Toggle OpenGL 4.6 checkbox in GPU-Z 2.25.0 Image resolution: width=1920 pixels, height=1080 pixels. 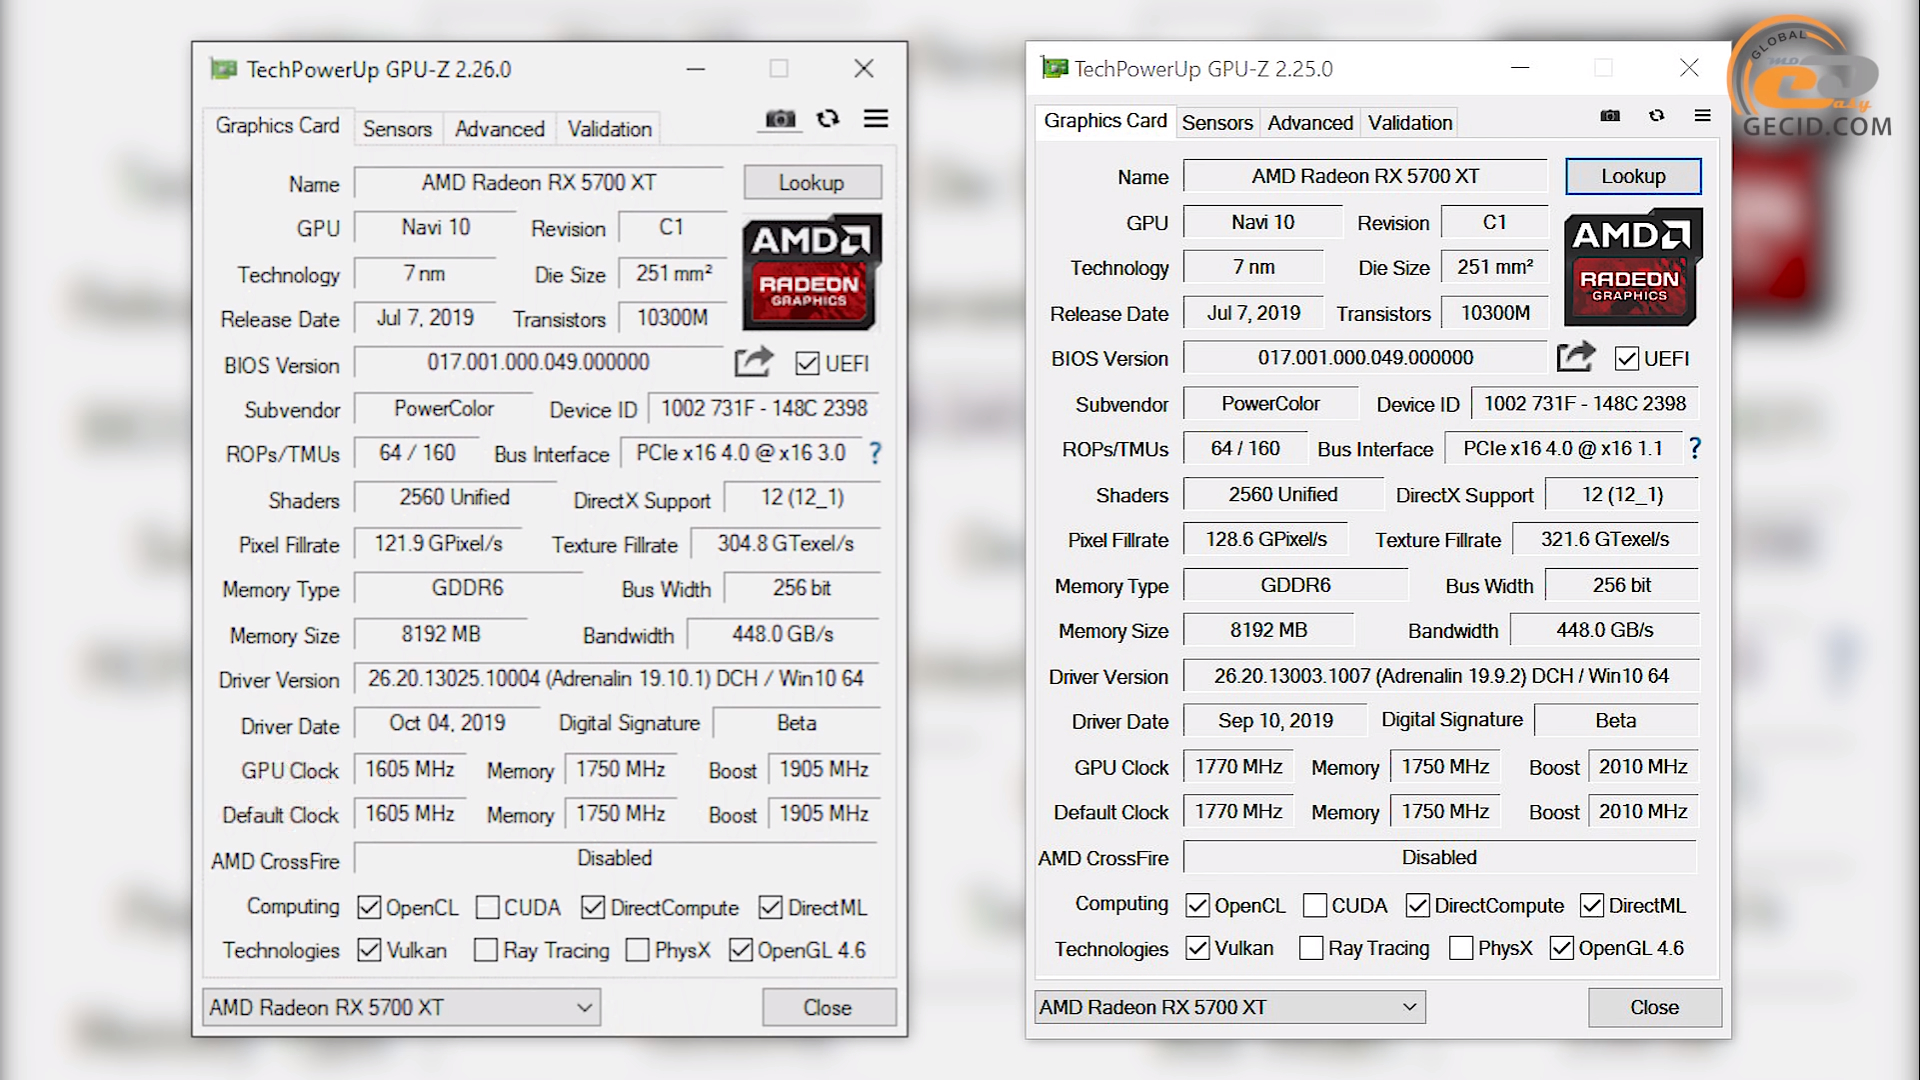click(1561, 948)
